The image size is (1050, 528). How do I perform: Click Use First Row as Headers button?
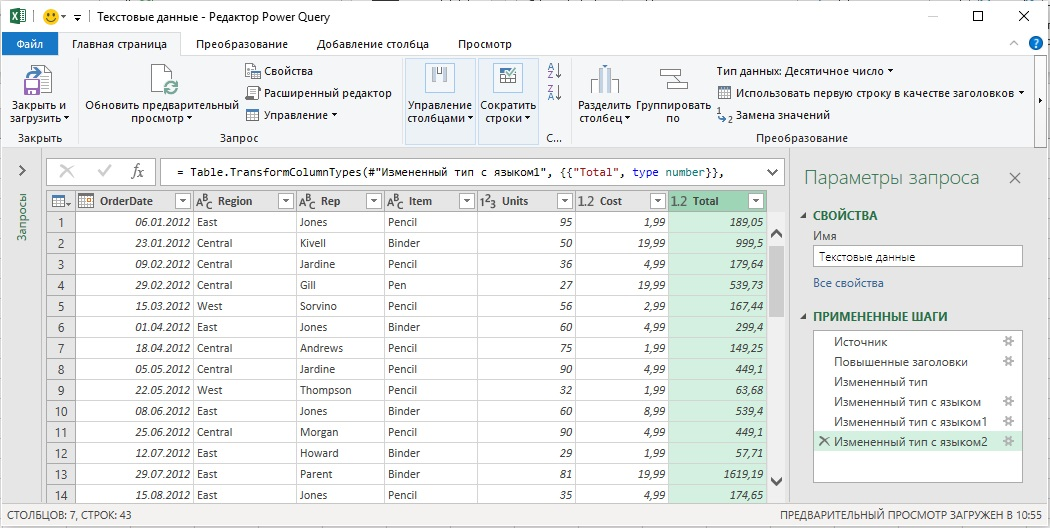click(x=870, y=93)
